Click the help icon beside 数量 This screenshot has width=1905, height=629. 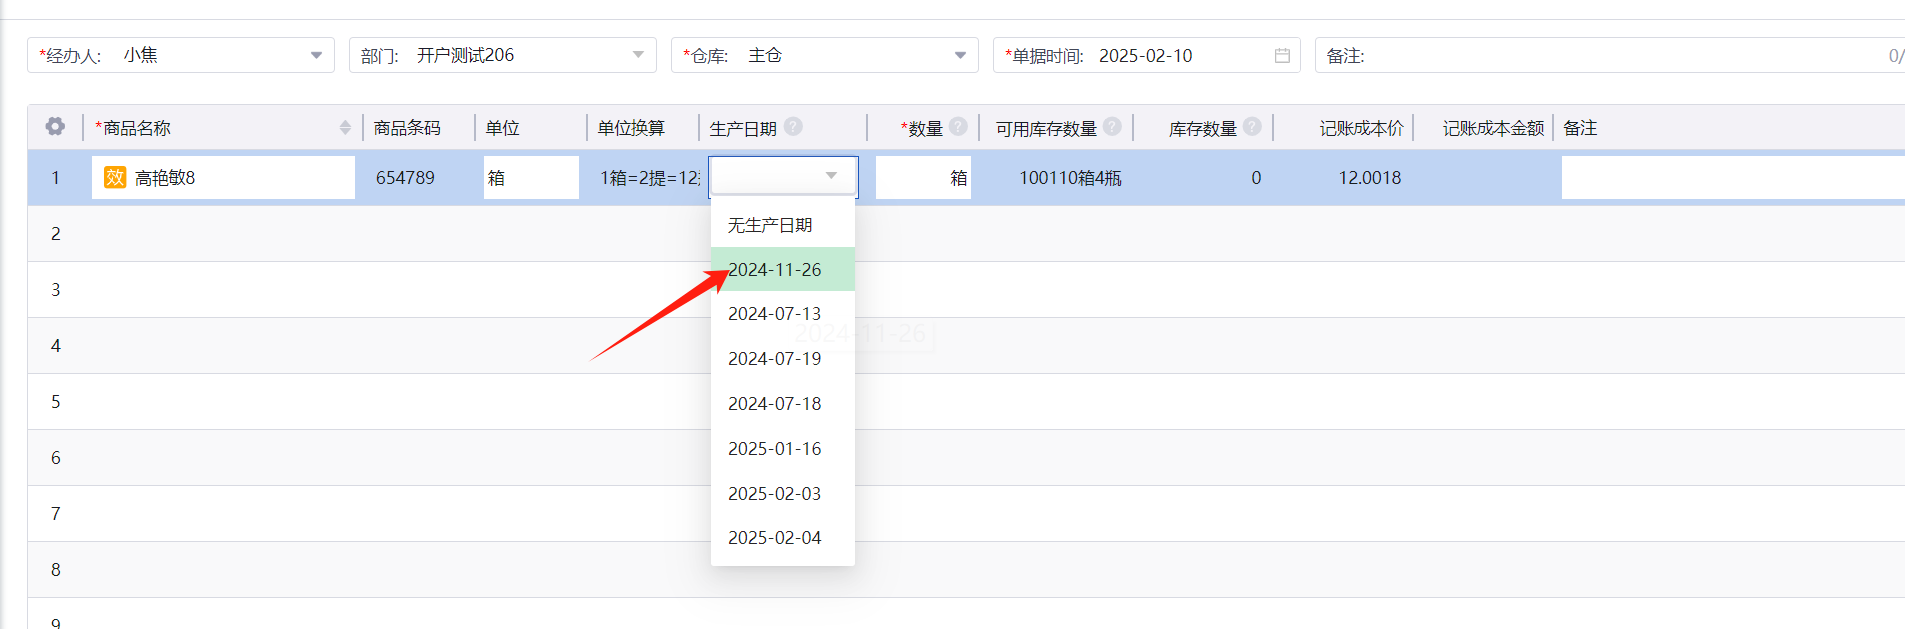[x=958, y=127]
